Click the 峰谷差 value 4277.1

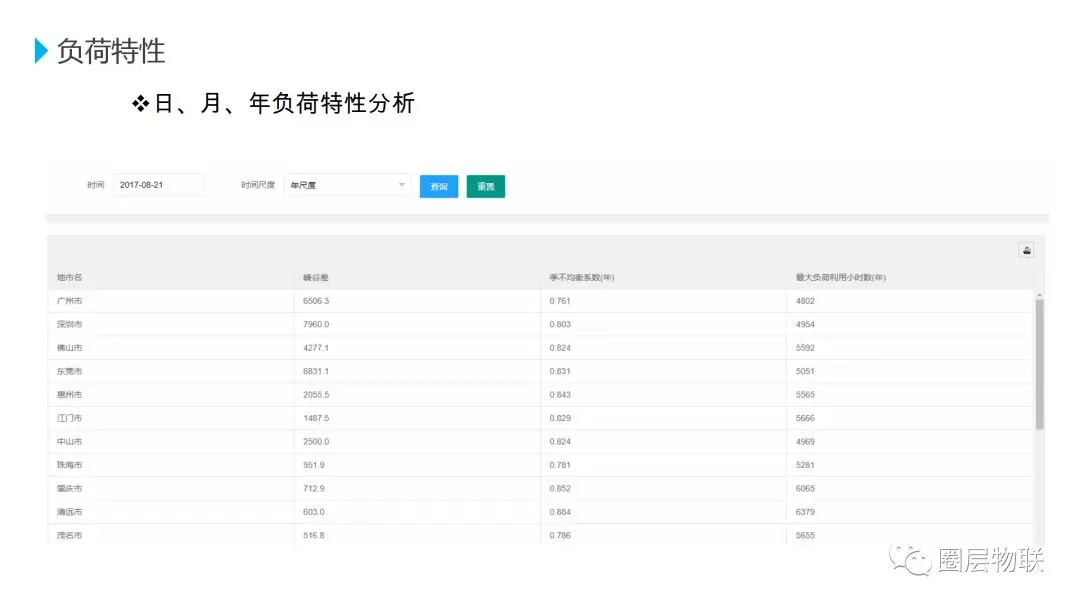tap(316, 348)
